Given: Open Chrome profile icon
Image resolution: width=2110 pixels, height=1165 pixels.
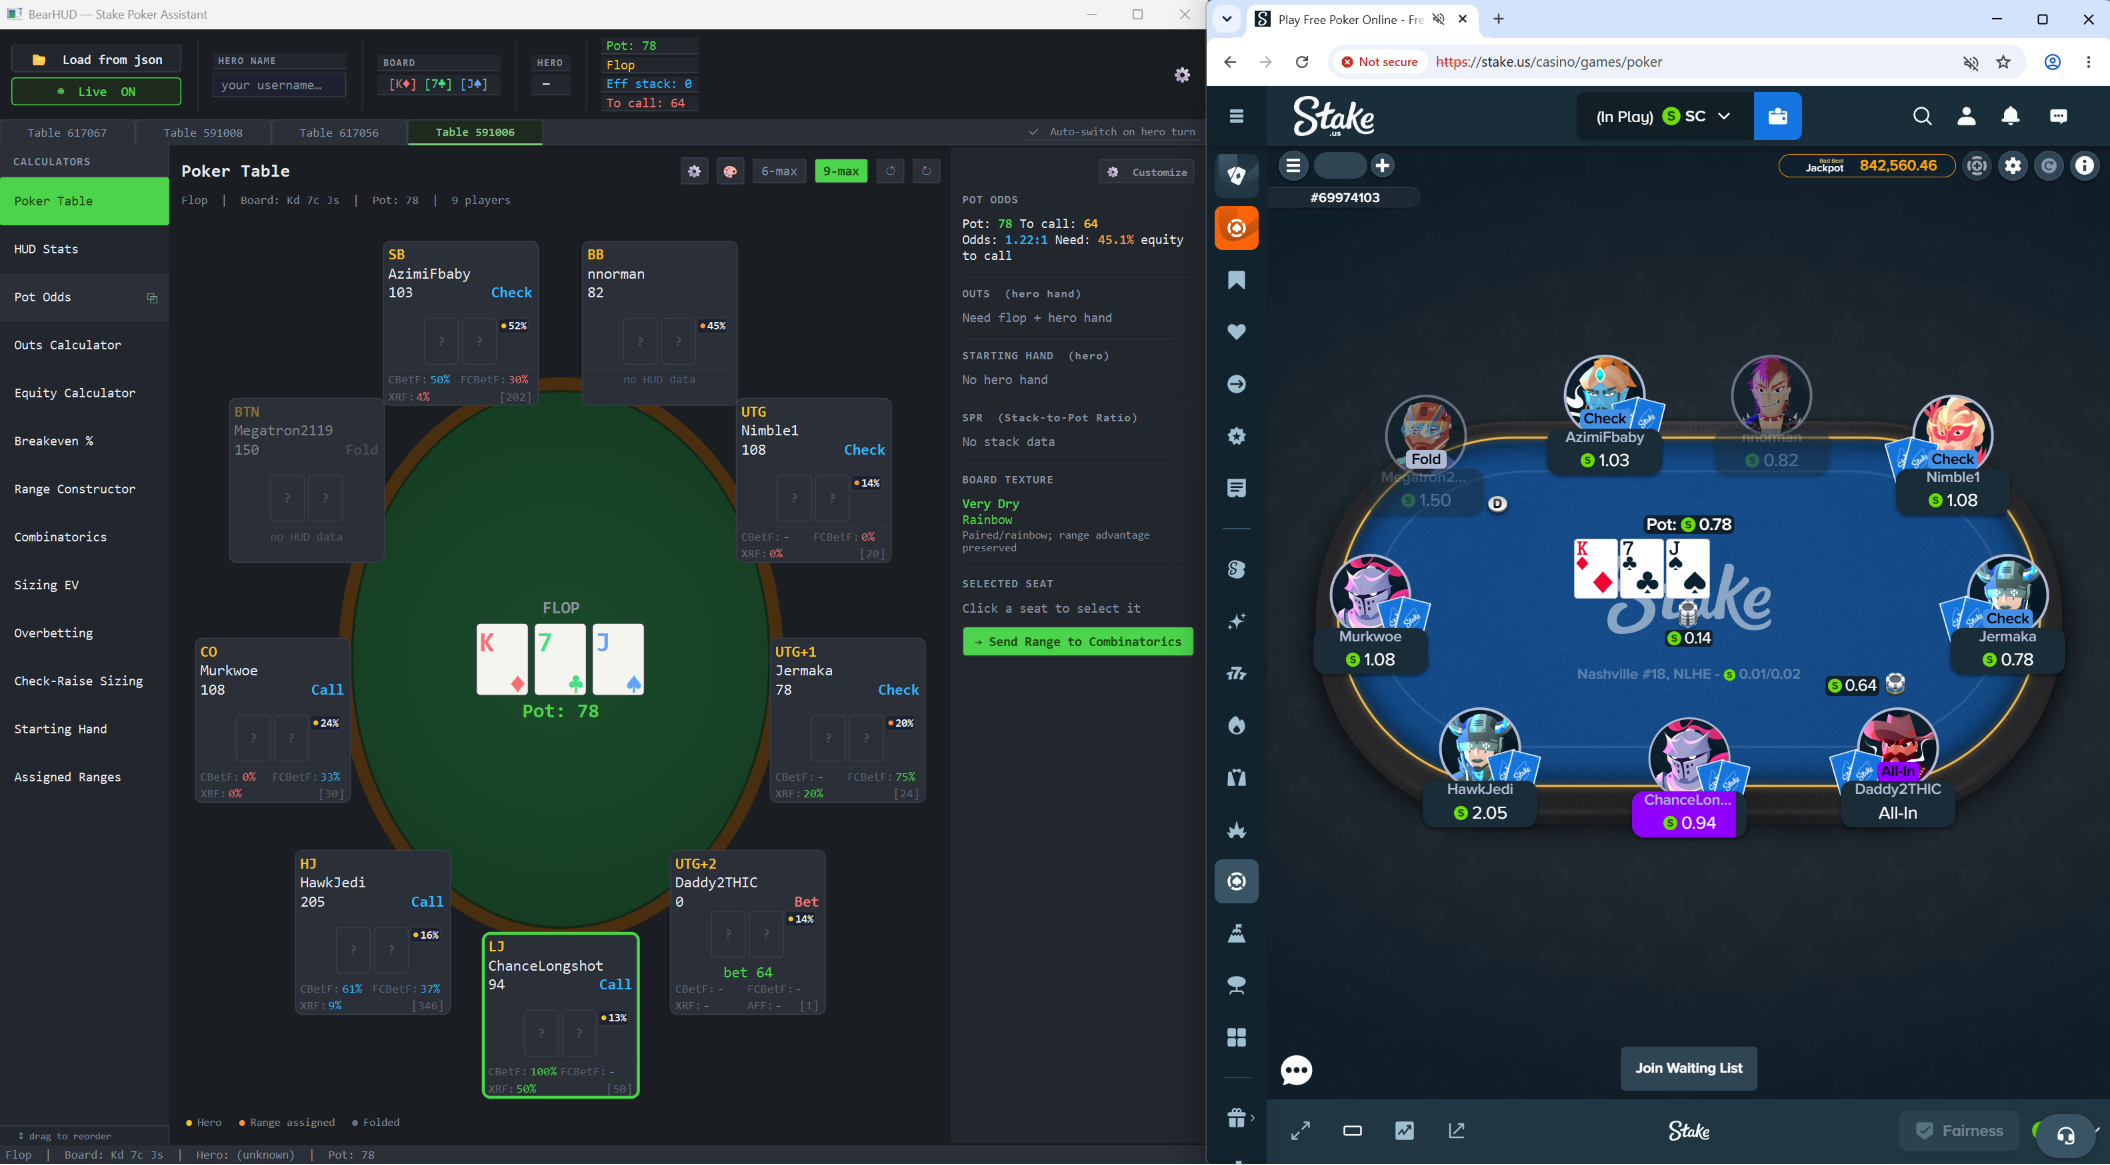Looking at the screenshot, I should click(x=2052, y=62).
